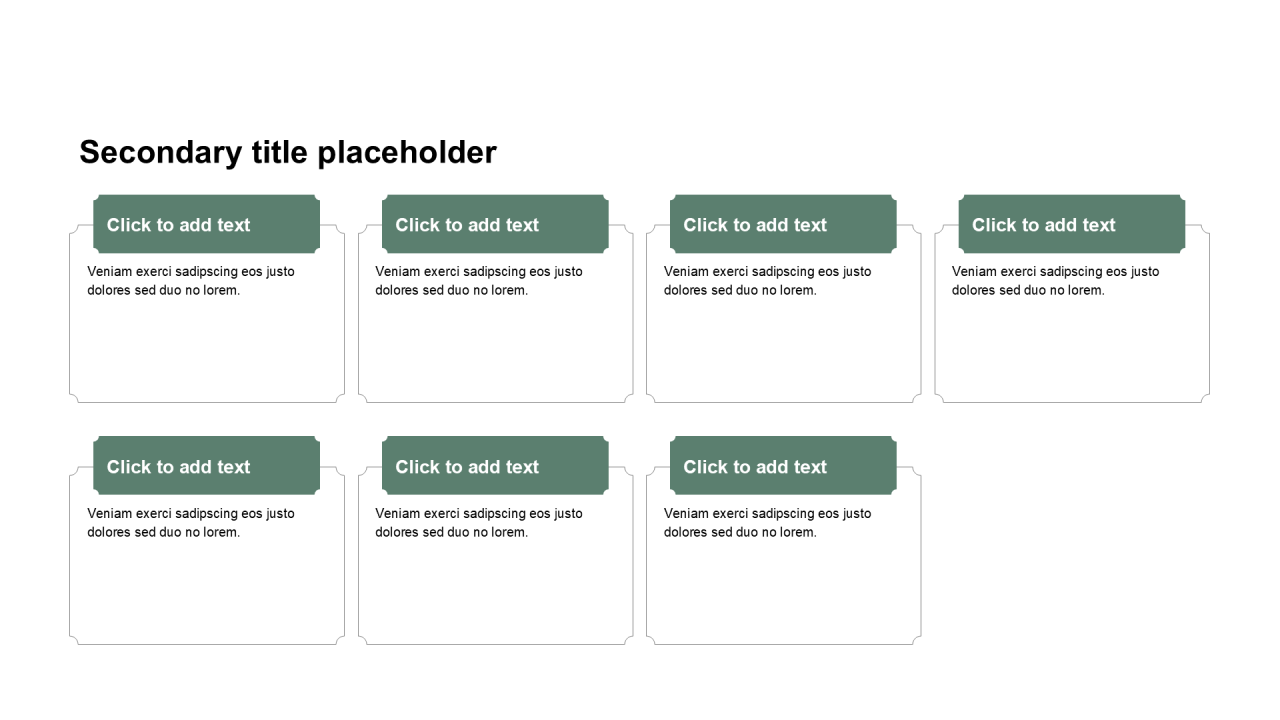
Task: Click the green header of the second bottom-row card
Action: 495,466
